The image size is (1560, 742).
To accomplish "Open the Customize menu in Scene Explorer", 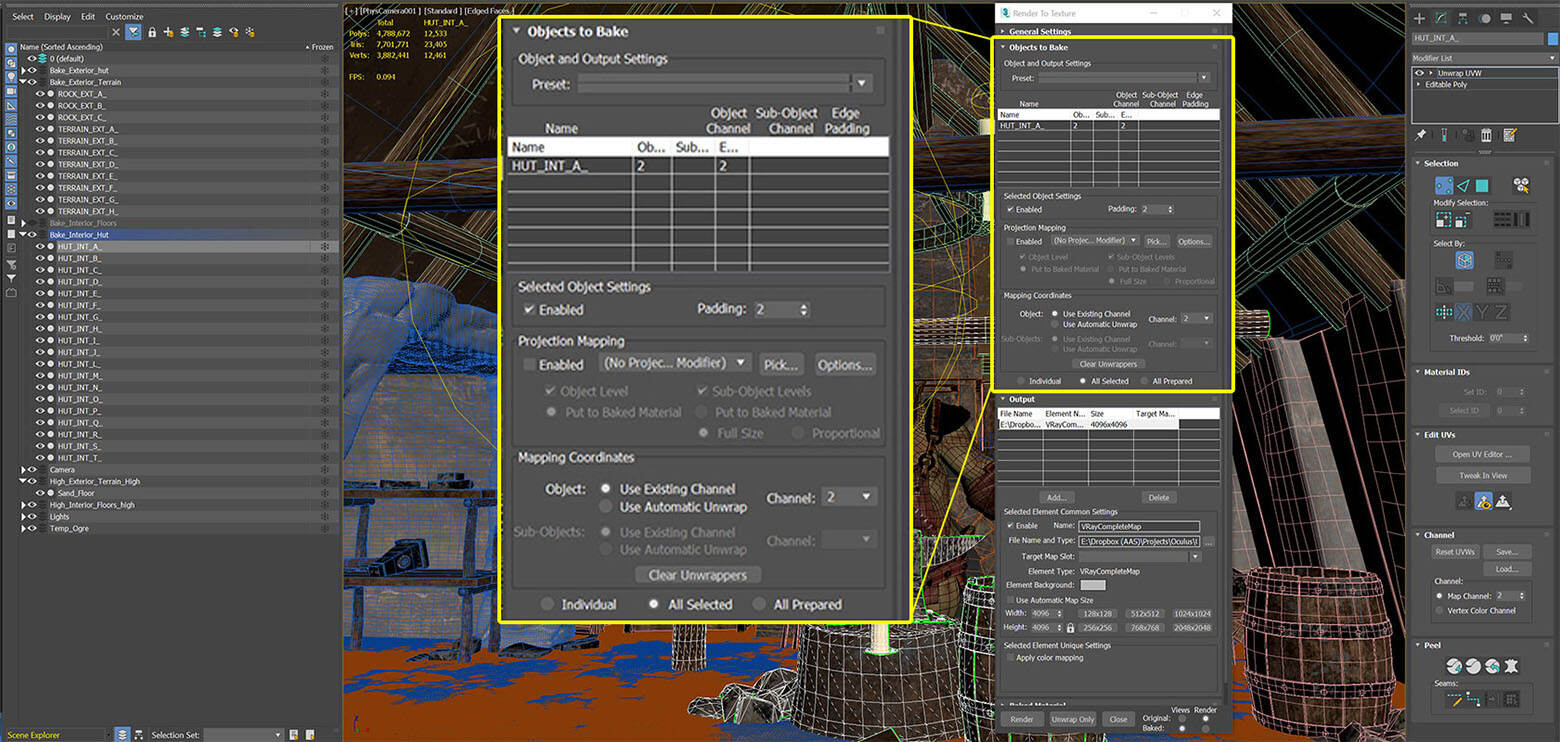I will tap(124, 16).
